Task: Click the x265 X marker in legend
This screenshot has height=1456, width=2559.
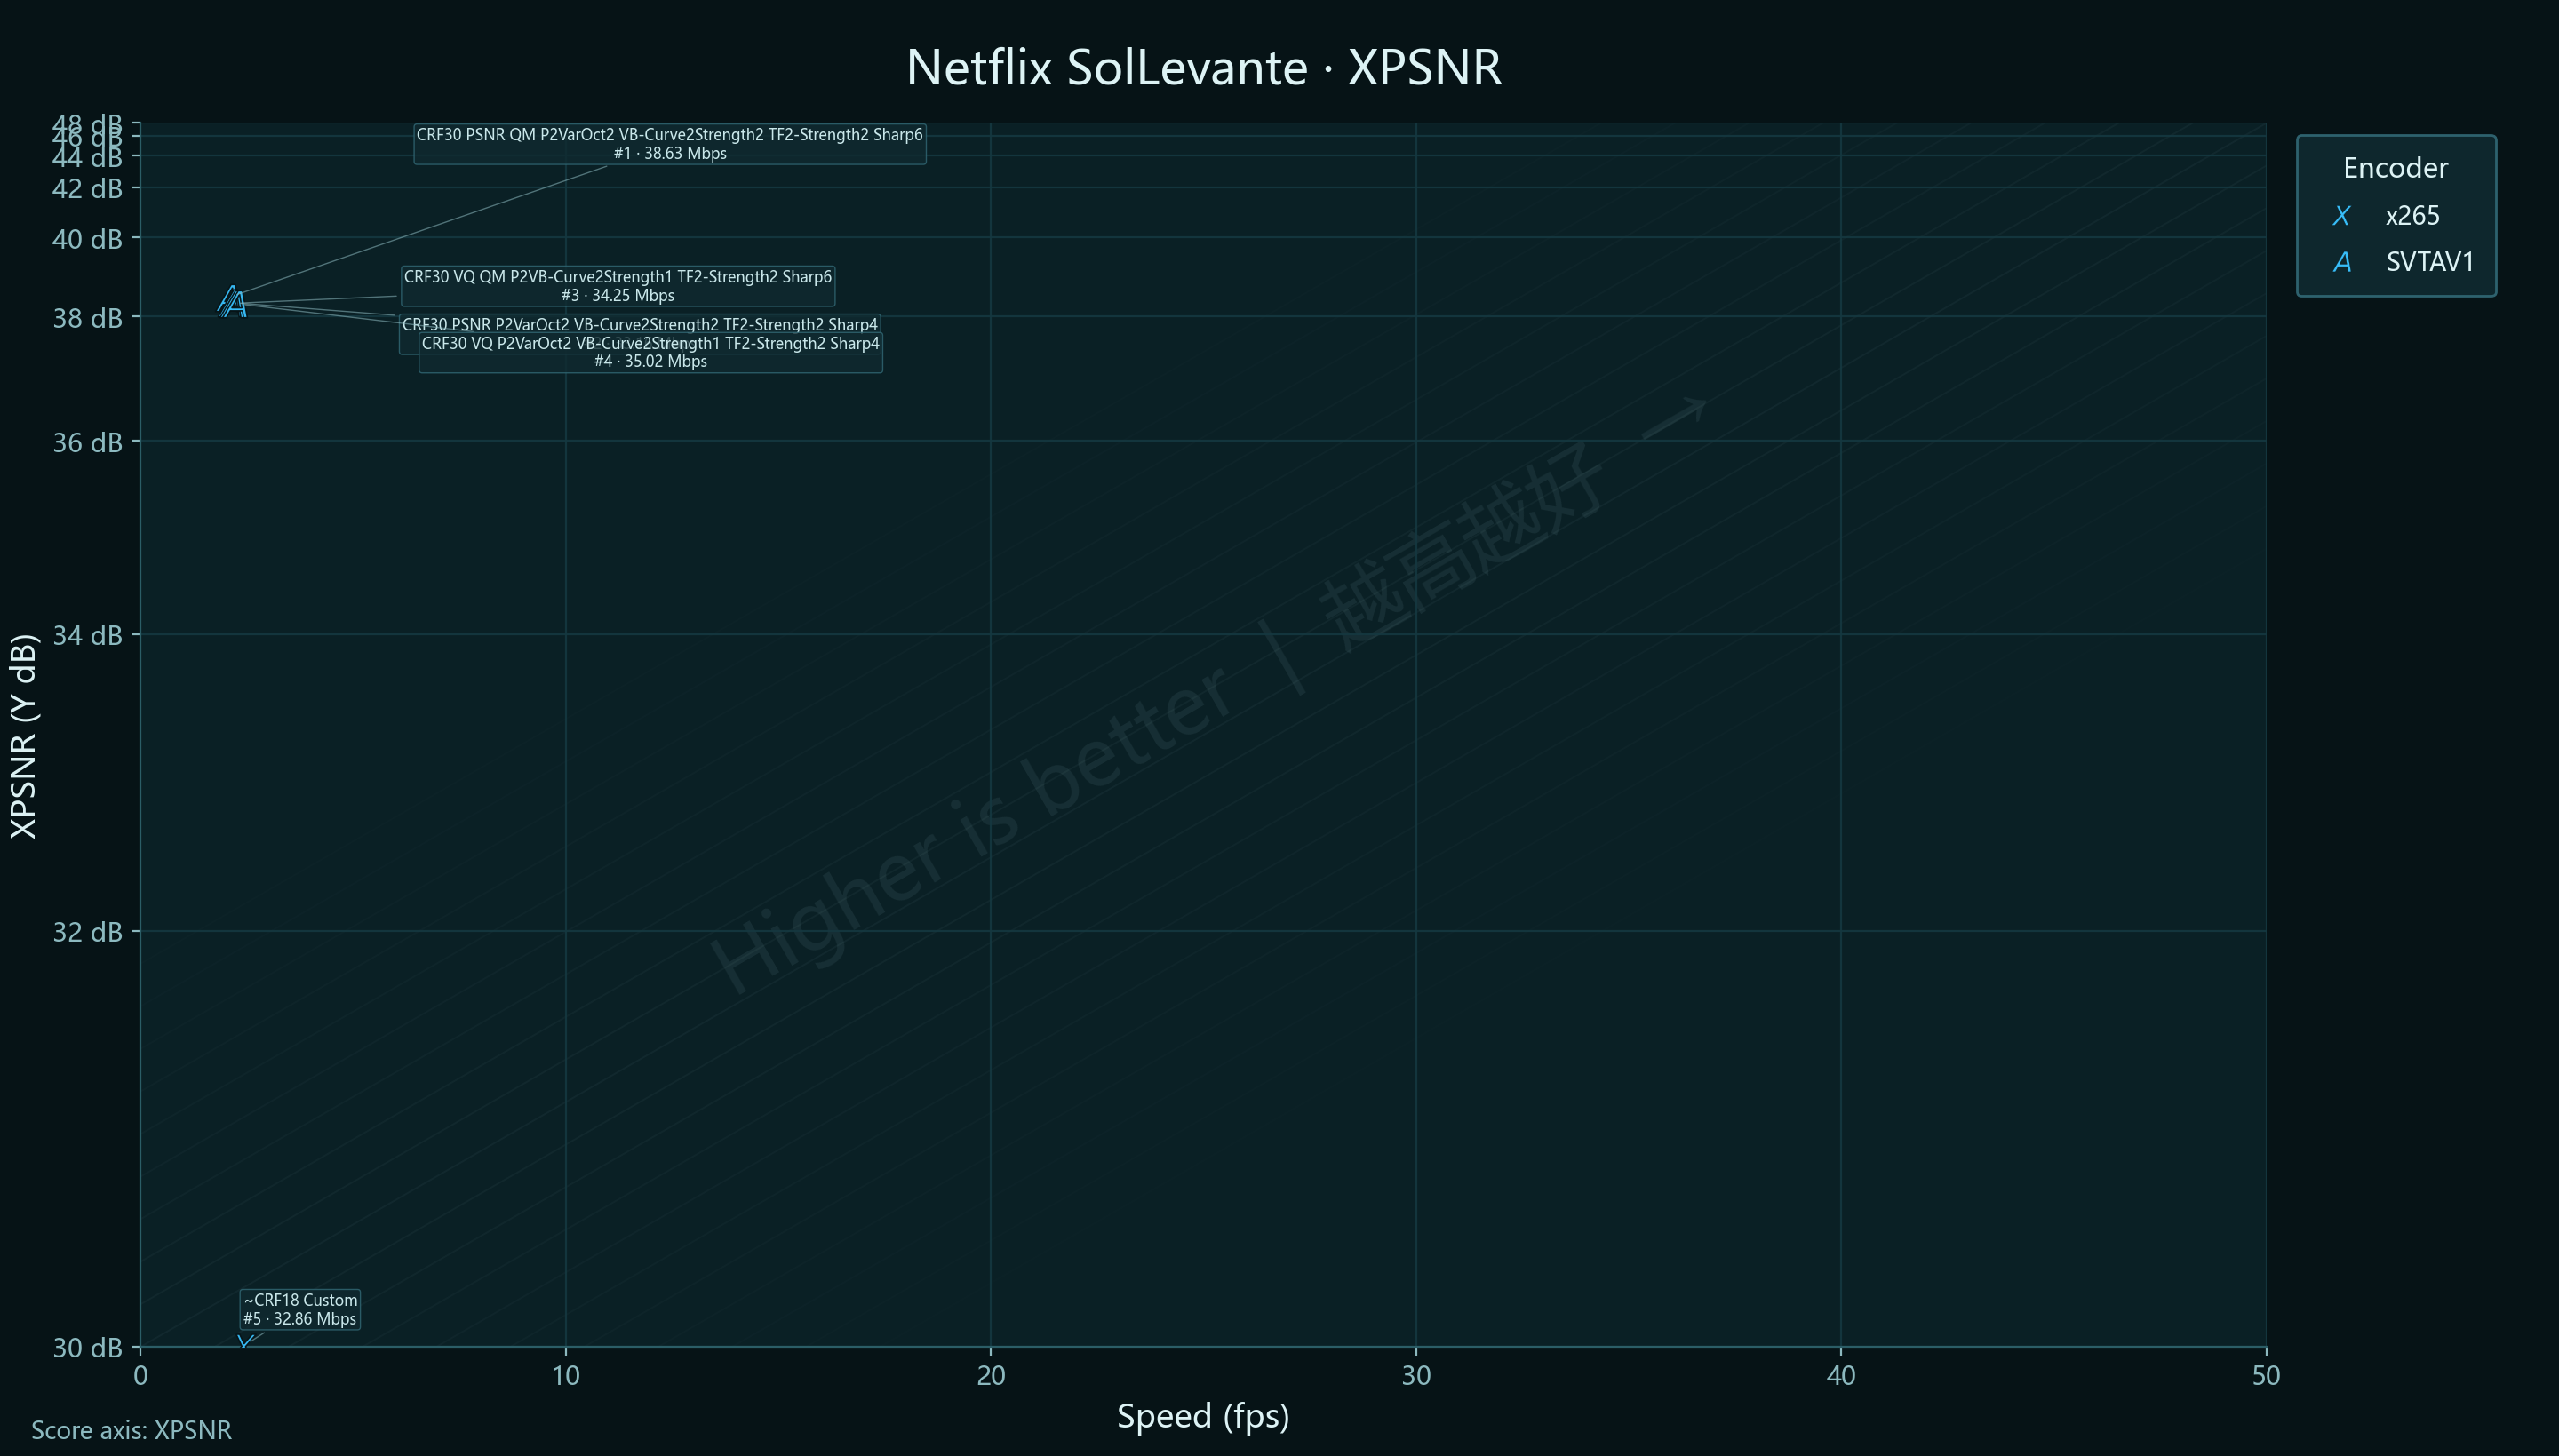Action: click(2341, 216)
